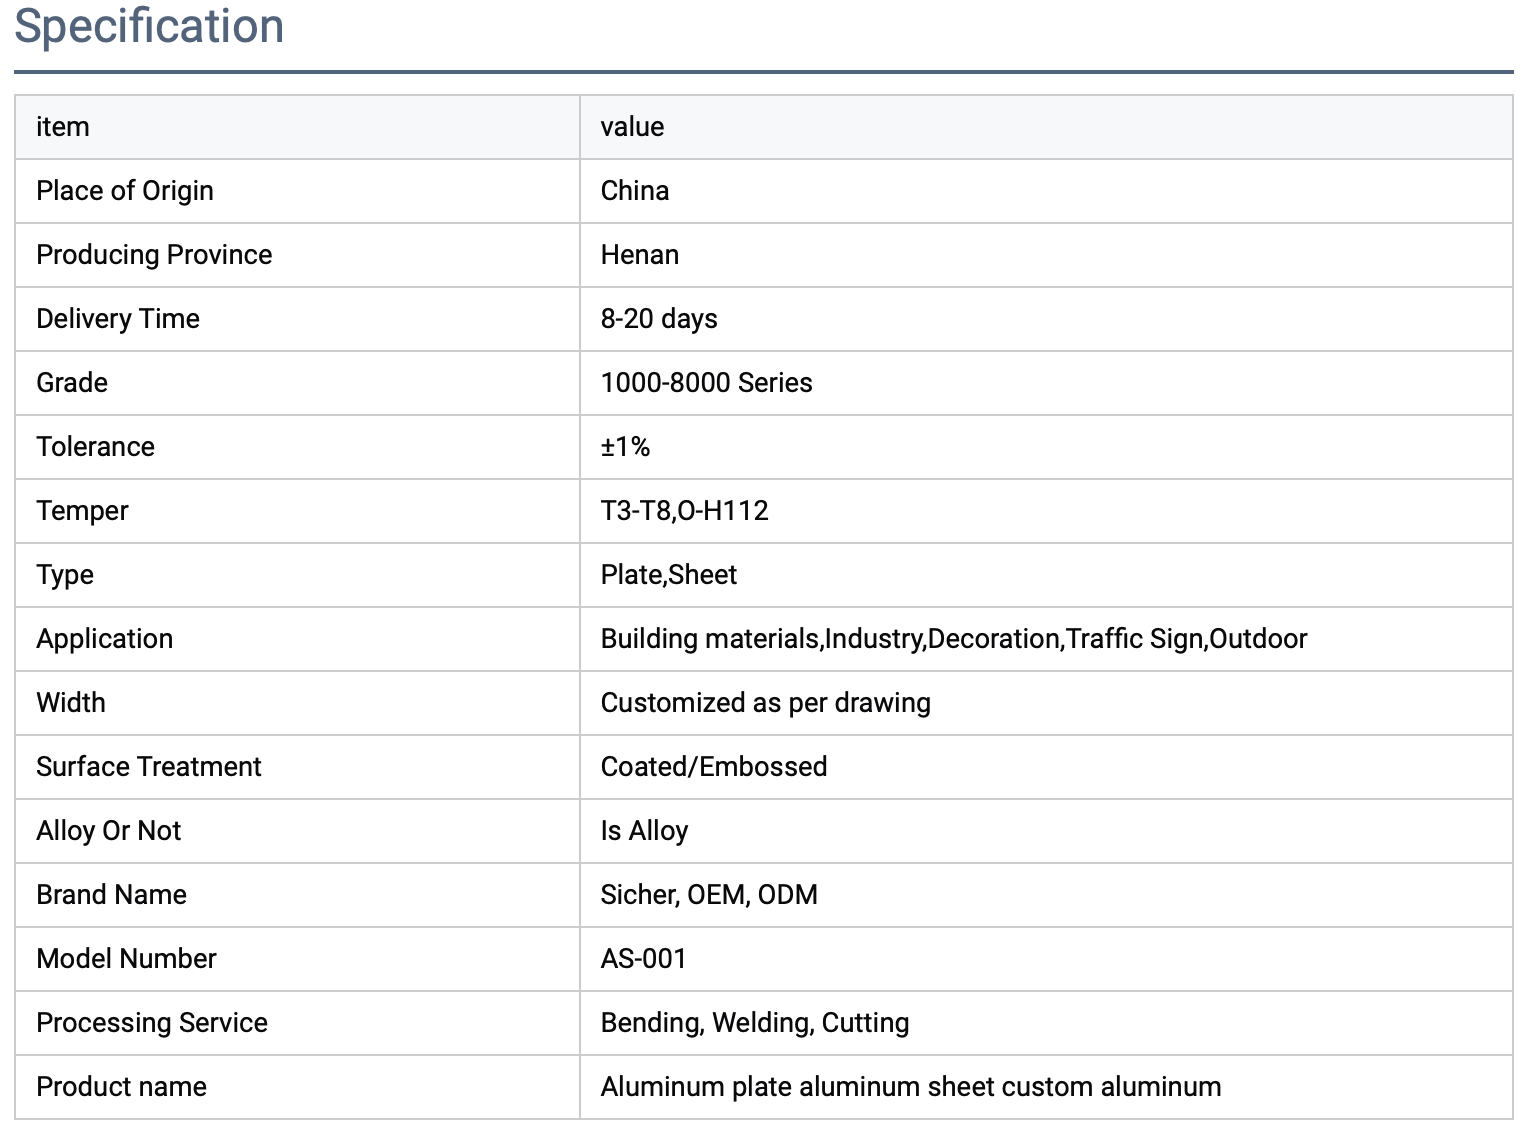Click the 1000-8000 Series grade value
The width and height of the screenshot is (1528, 1132).
pos(706,383)
